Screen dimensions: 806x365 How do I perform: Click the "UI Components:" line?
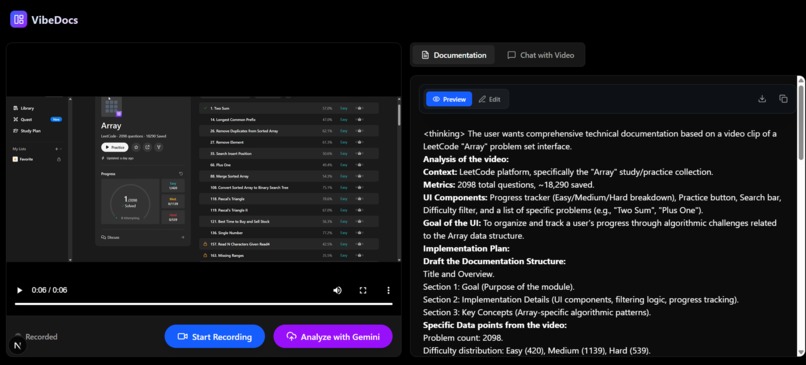click(x=602, y=204)
